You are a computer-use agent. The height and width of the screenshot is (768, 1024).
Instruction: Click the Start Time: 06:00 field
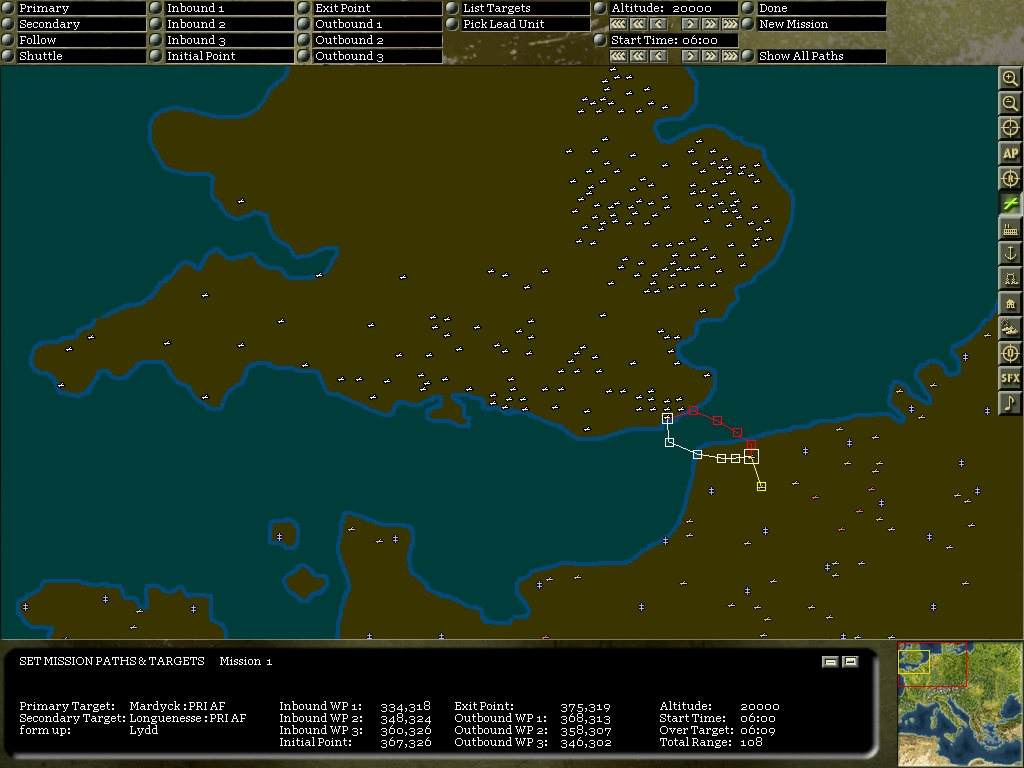(x=673, y=40)
